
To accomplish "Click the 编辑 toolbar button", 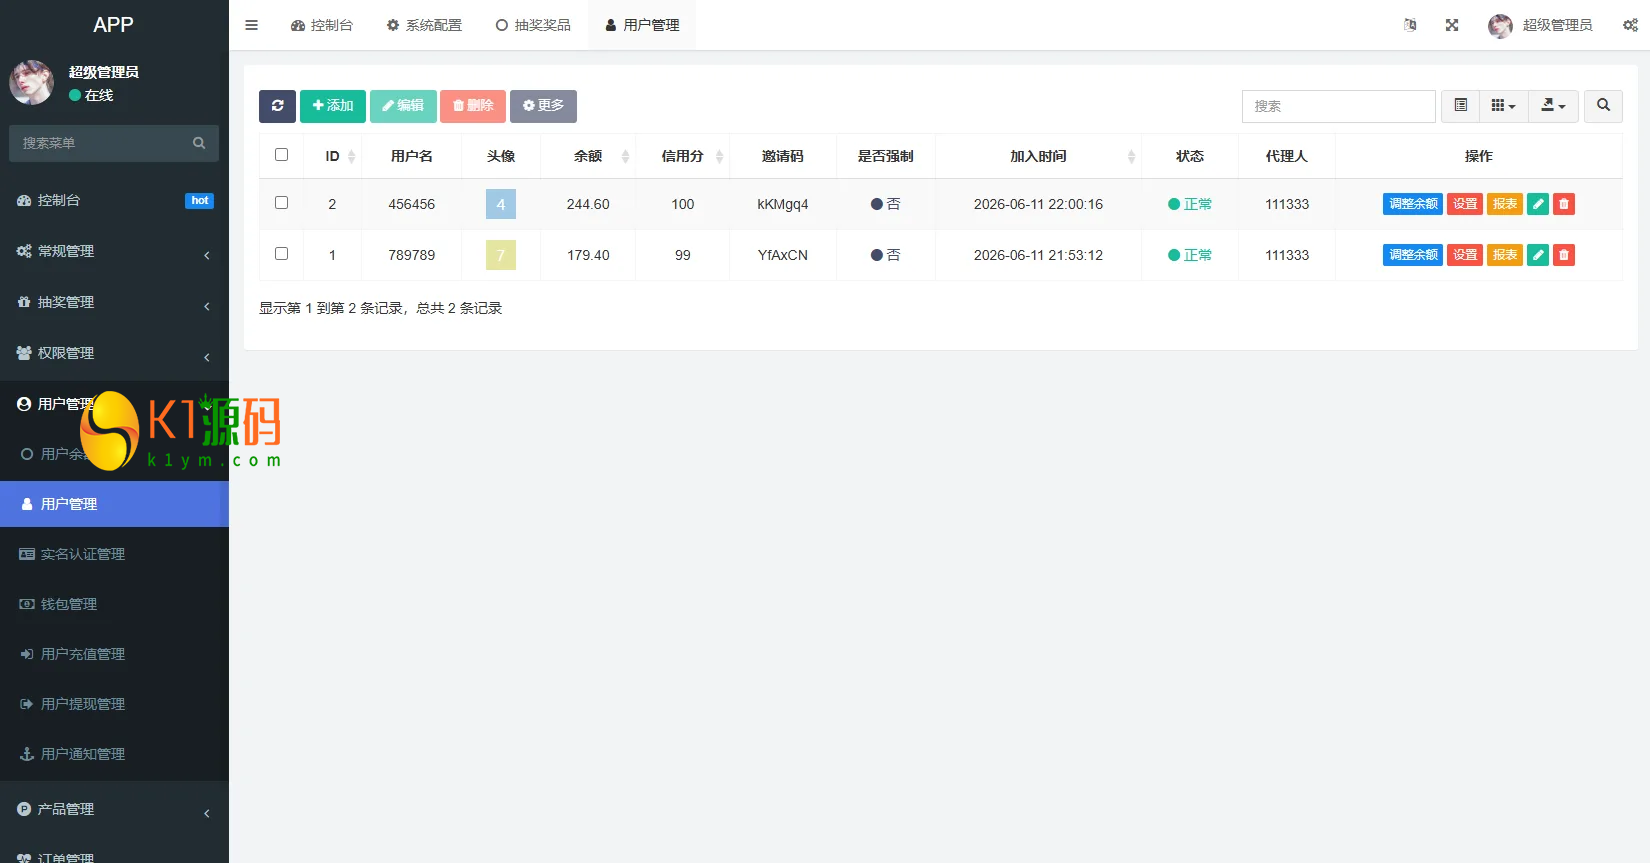I will pyautogui.click(x=403, y=106).
